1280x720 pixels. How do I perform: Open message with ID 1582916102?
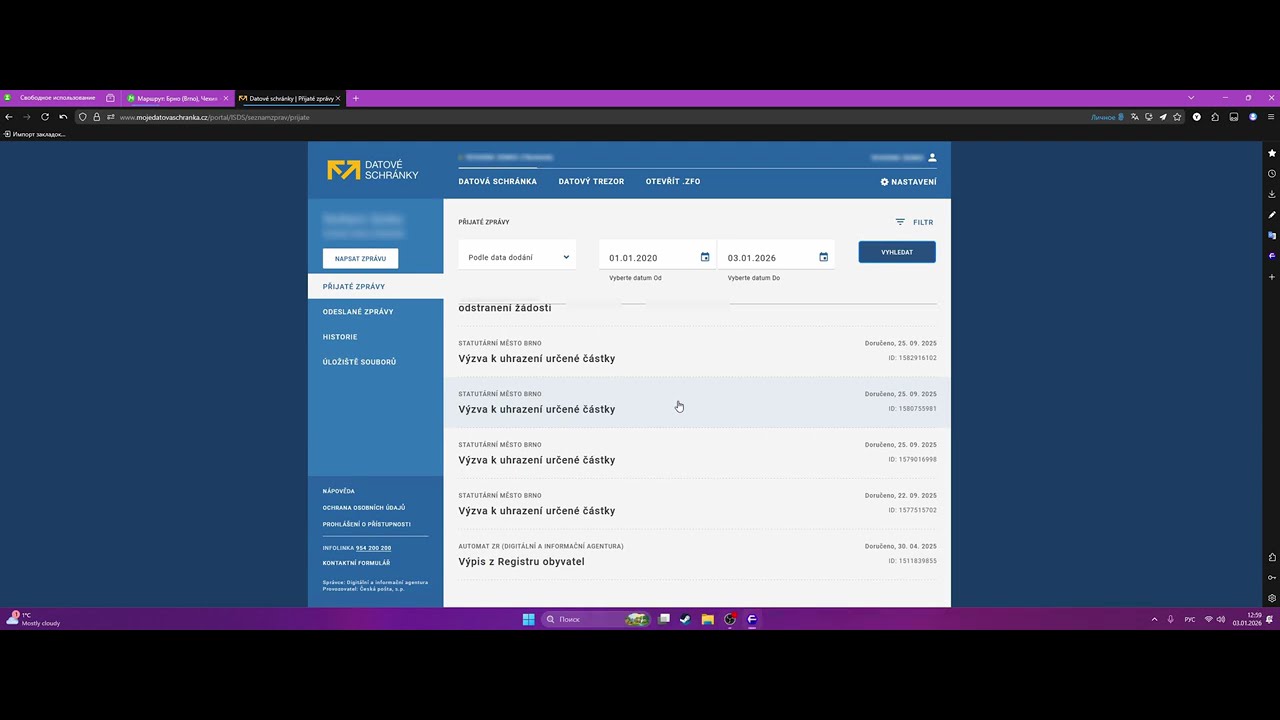[697, 351]
